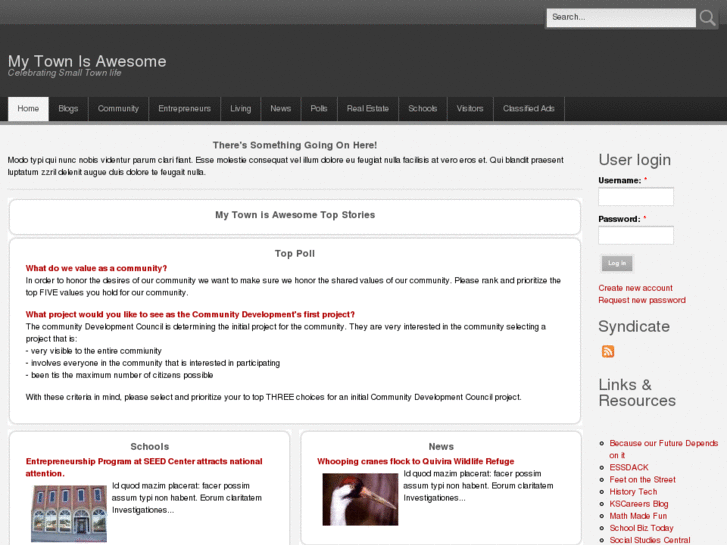Click the search magnifier icon

tap(707, 18)
